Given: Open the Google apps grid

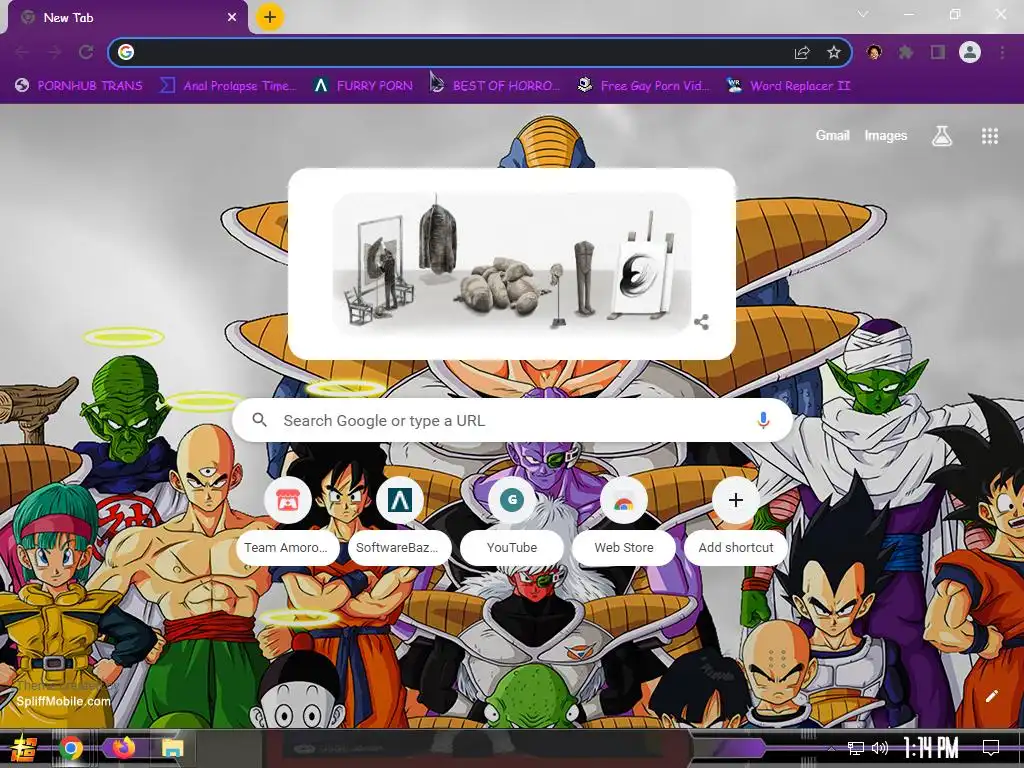Looking at the screenshot, I should [x=989, y=136].
